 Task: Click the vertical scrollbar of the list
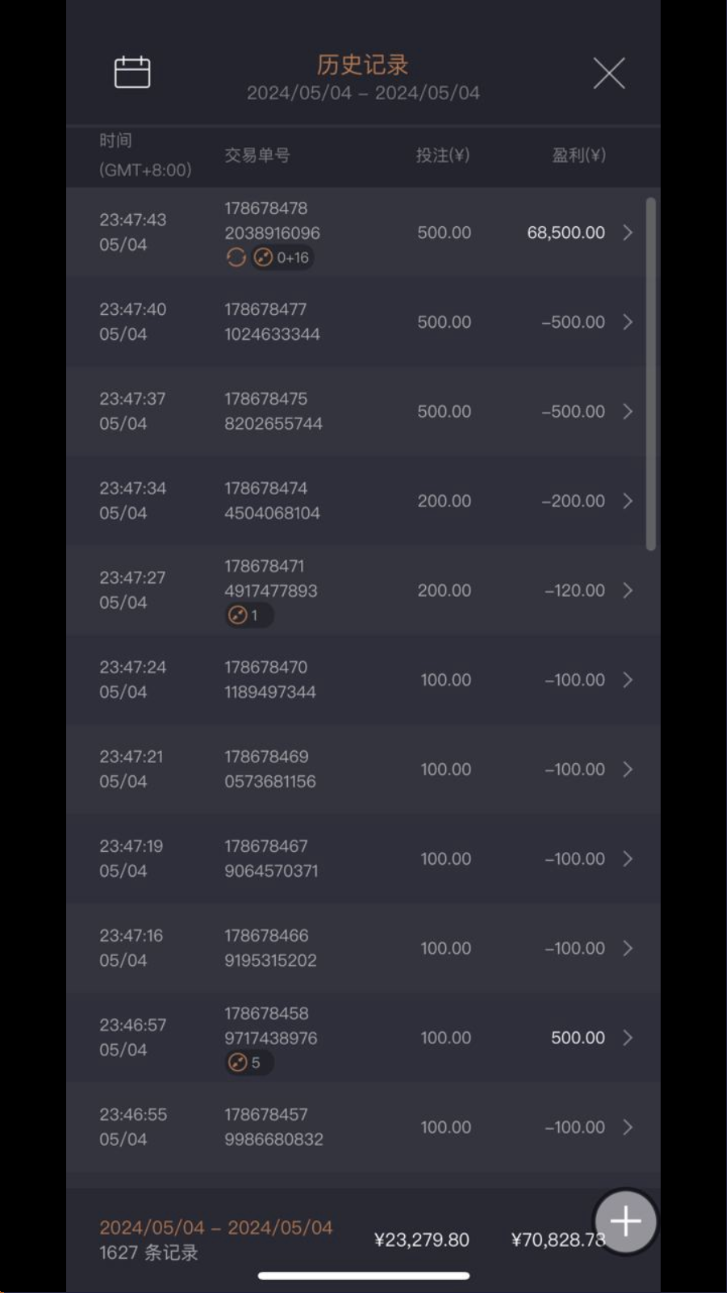pyautogui.click(x=651, y=373)
